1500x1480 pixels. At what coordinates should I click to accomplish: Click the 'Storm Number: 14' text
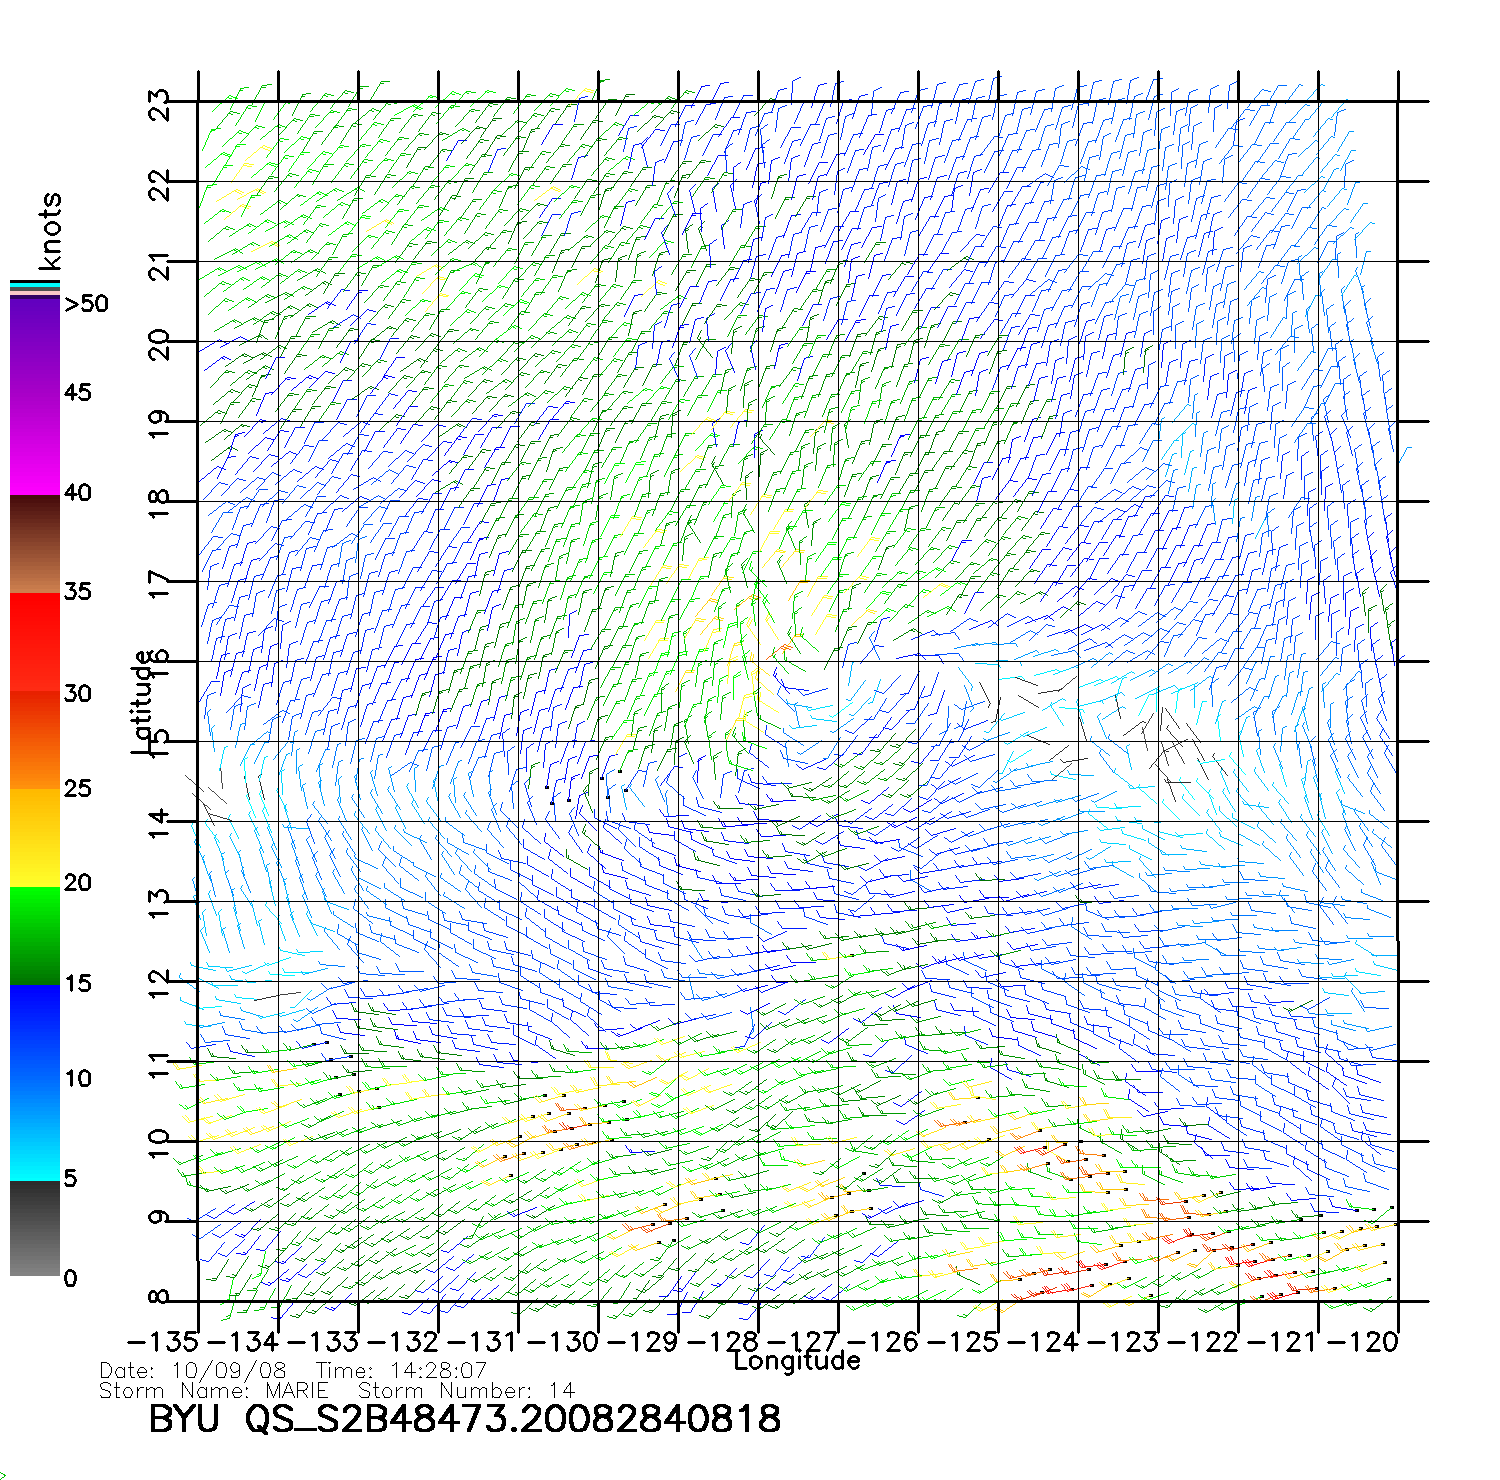pyautogui.click(x=466, y=1391)
